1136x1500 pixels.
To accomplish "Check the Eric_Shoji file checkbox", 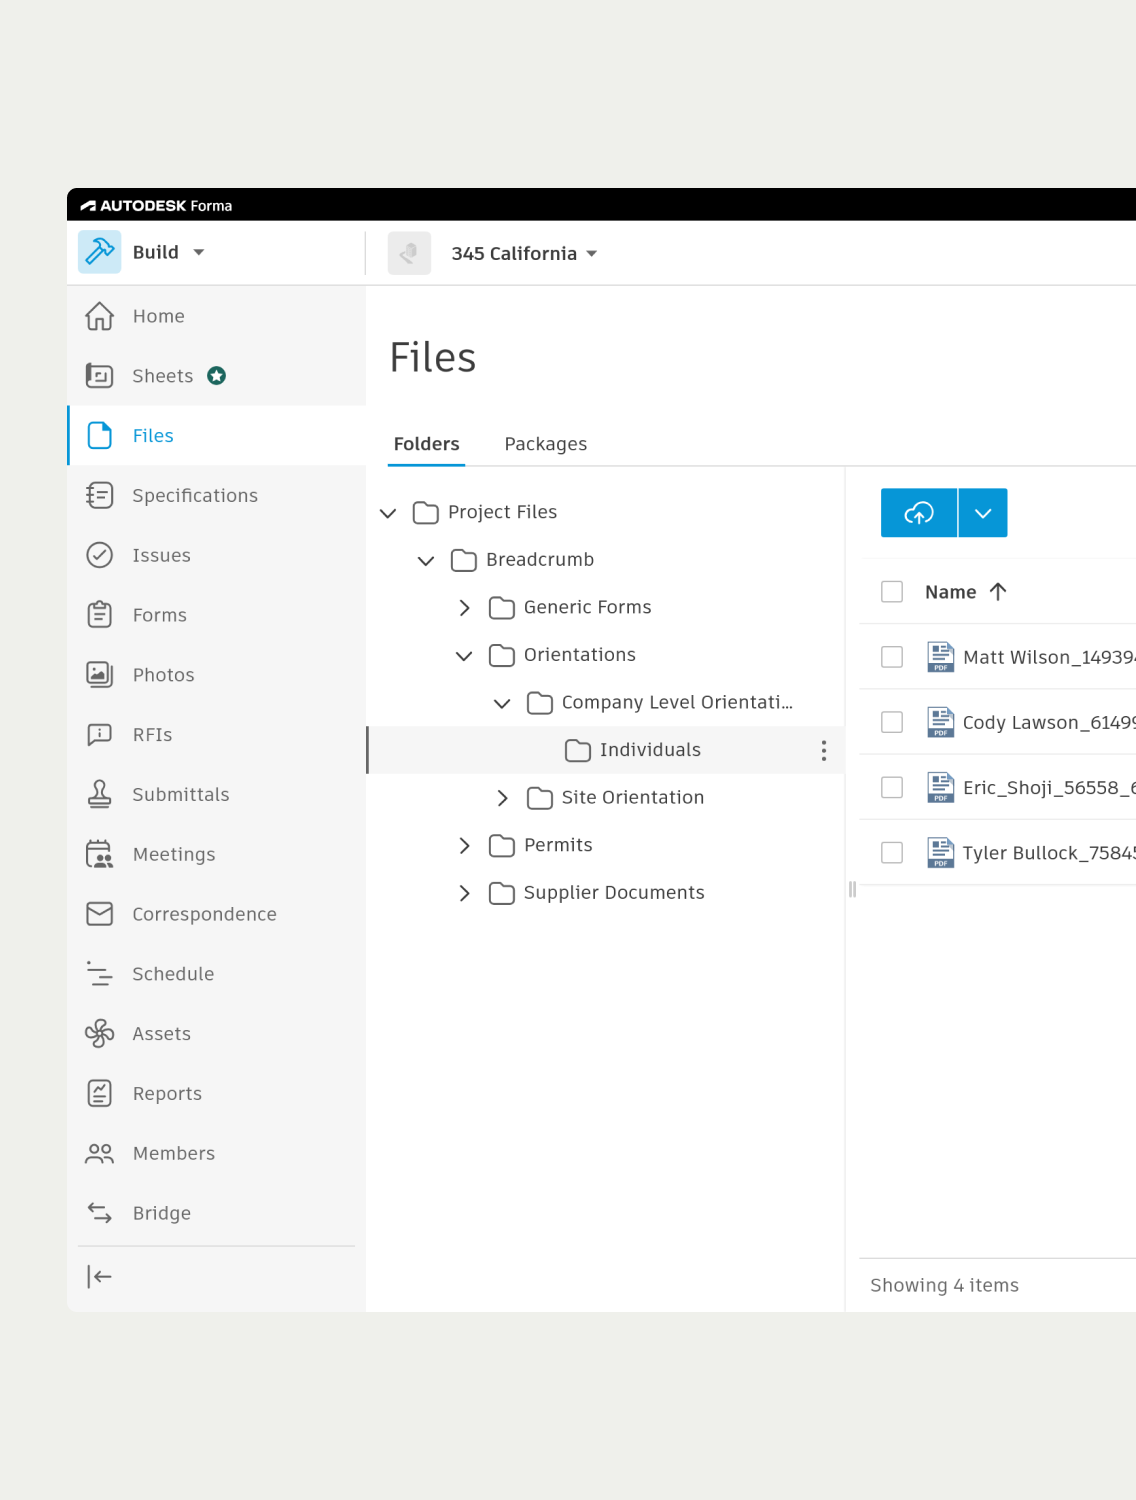I will coord(892,788).
